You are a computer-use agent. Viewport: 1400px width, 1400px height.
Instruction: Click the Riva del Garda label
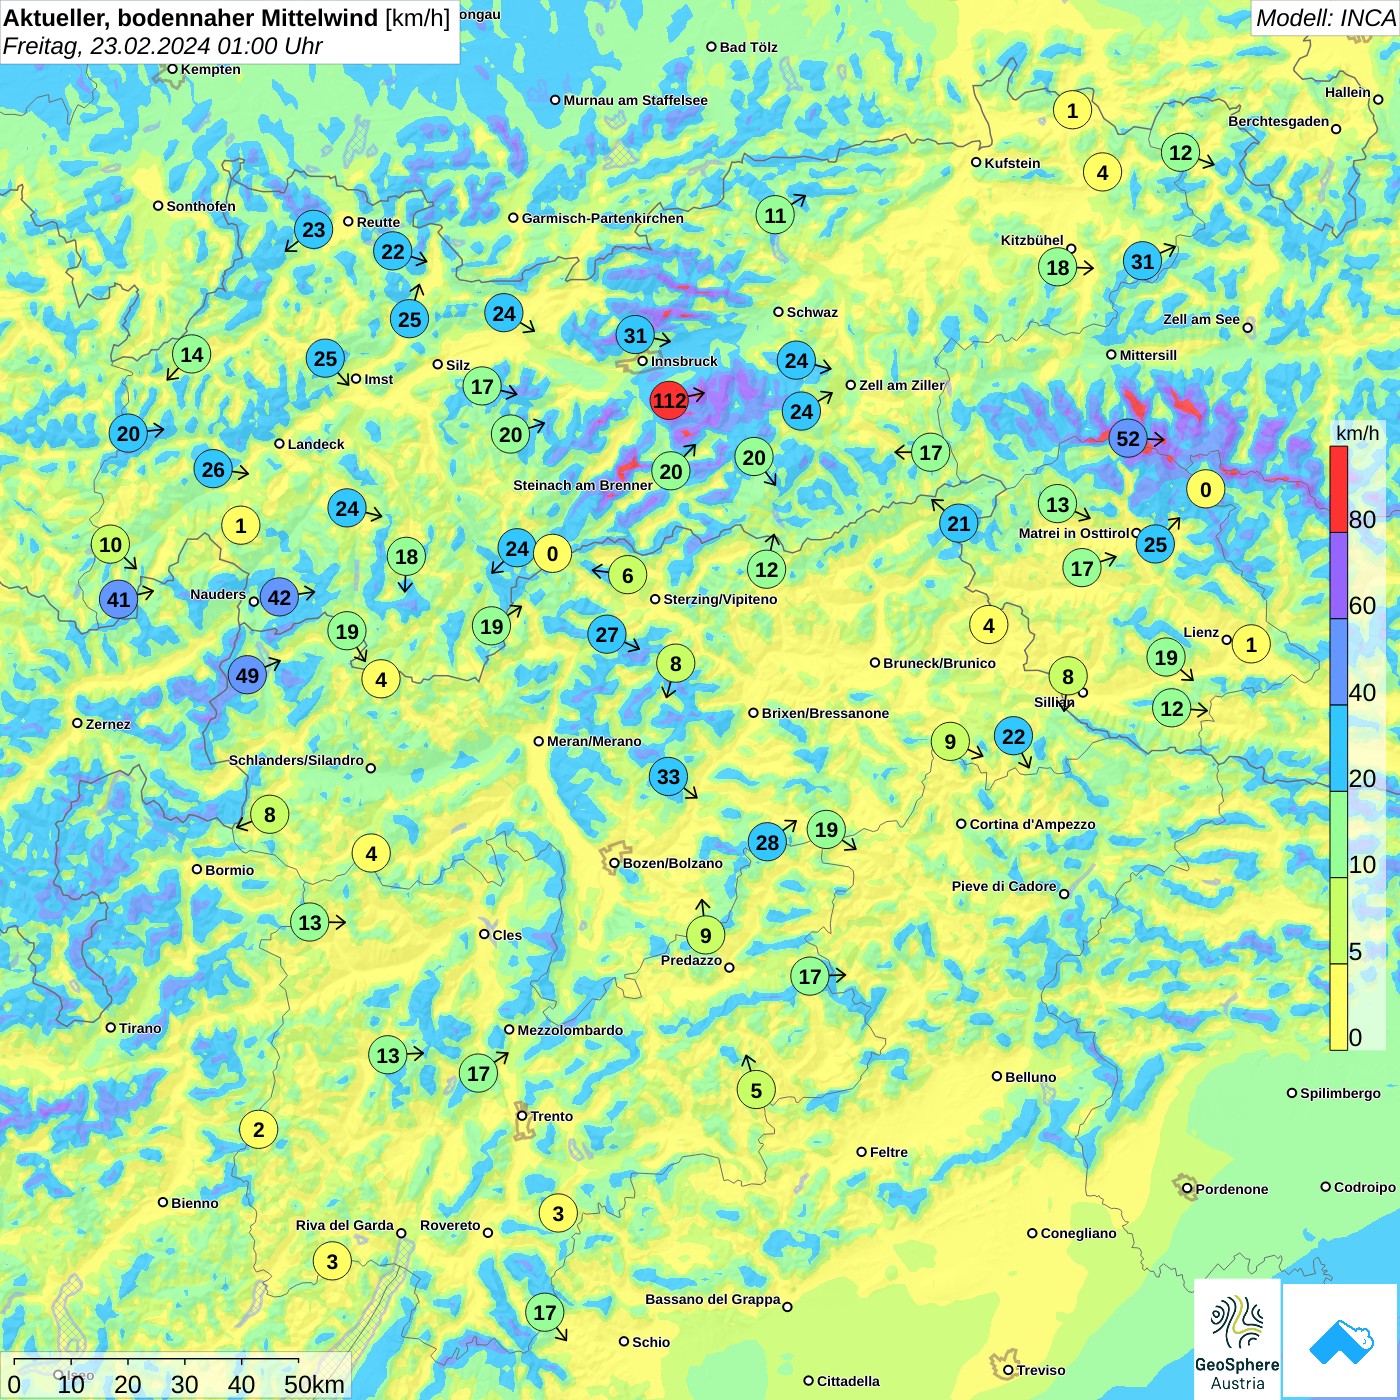[344, 1225]
